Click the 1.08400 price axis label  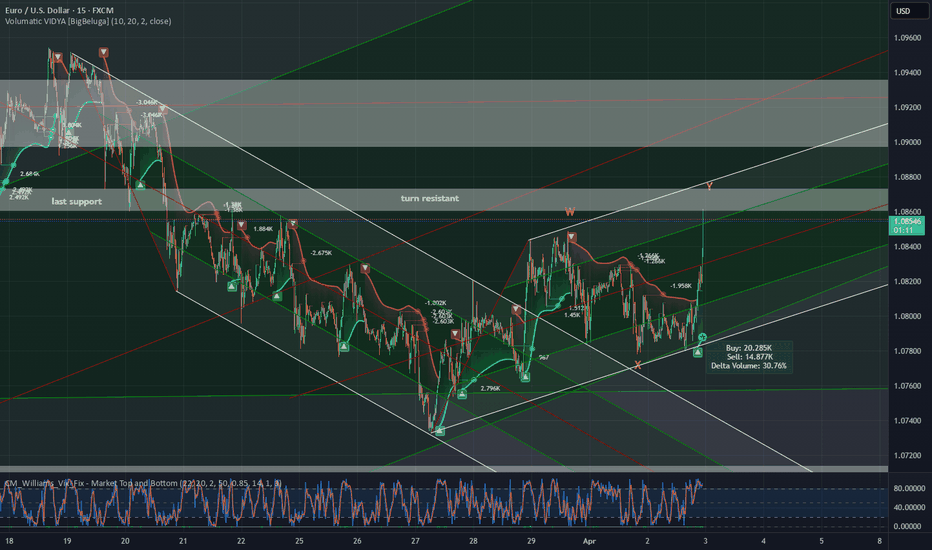(x=907, y=247)
